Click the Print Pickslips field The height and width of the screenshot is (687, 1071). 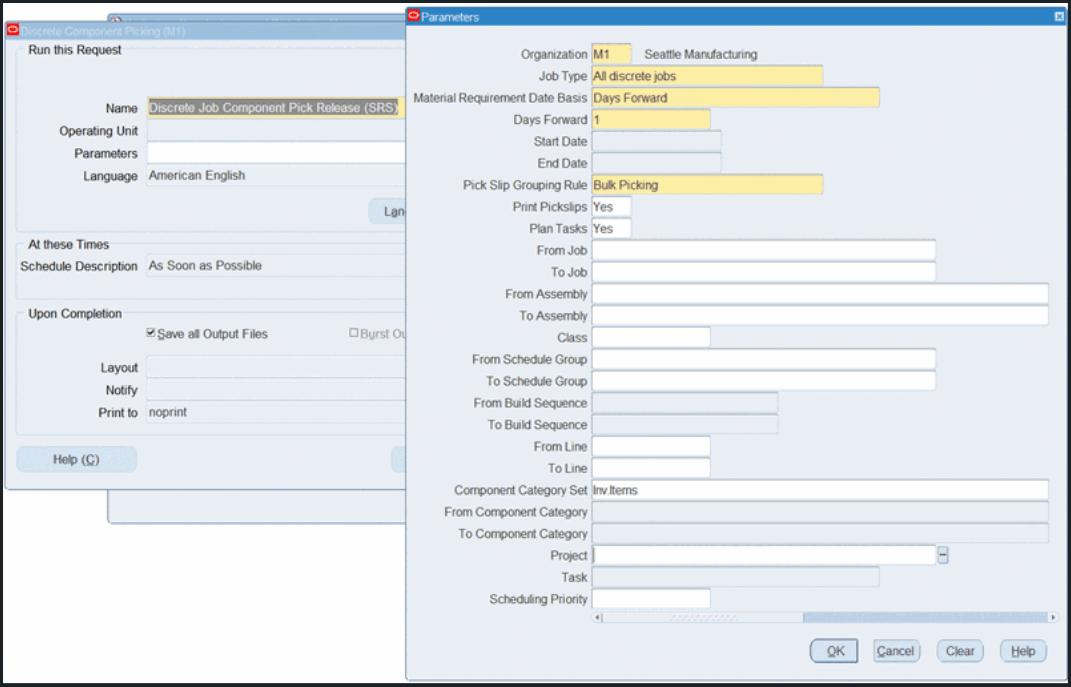(611, 206)
